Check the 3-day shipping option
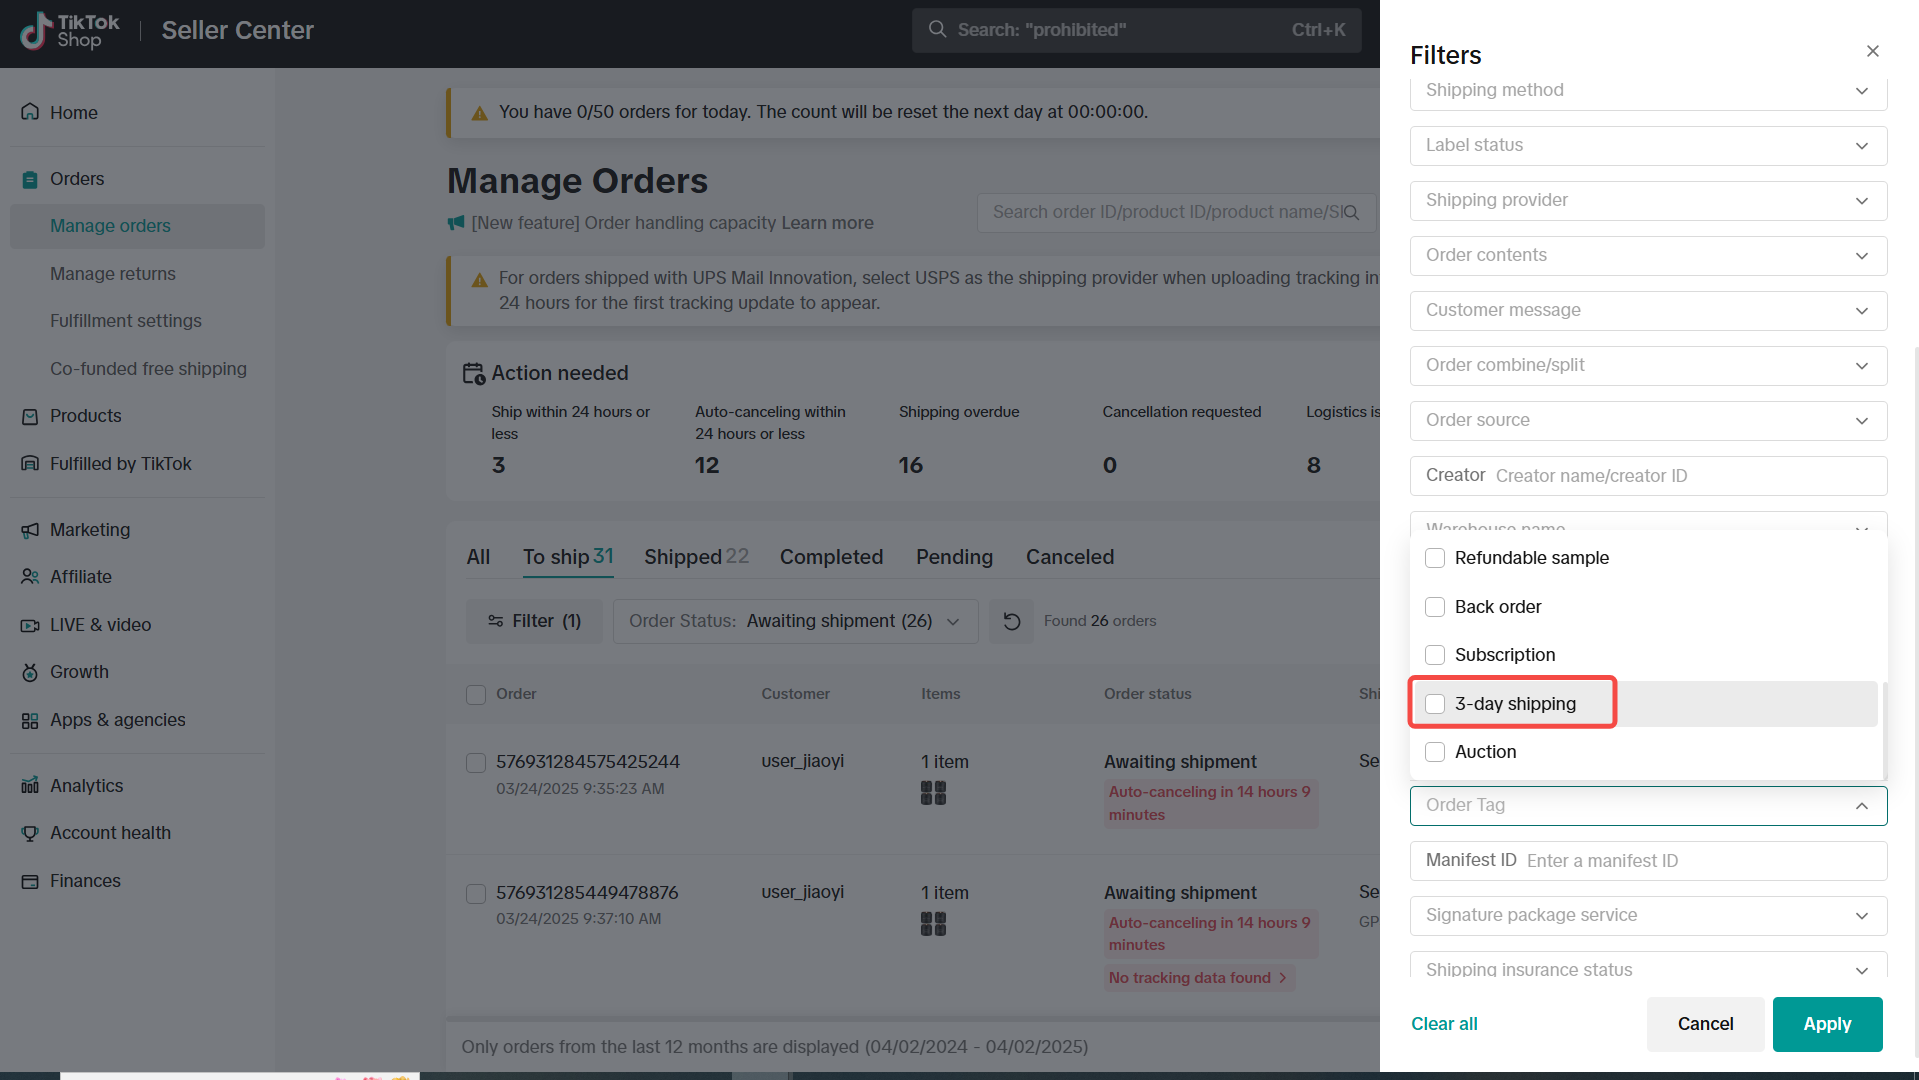The image size is (1919, 1080). click(x=1435, y=704)
